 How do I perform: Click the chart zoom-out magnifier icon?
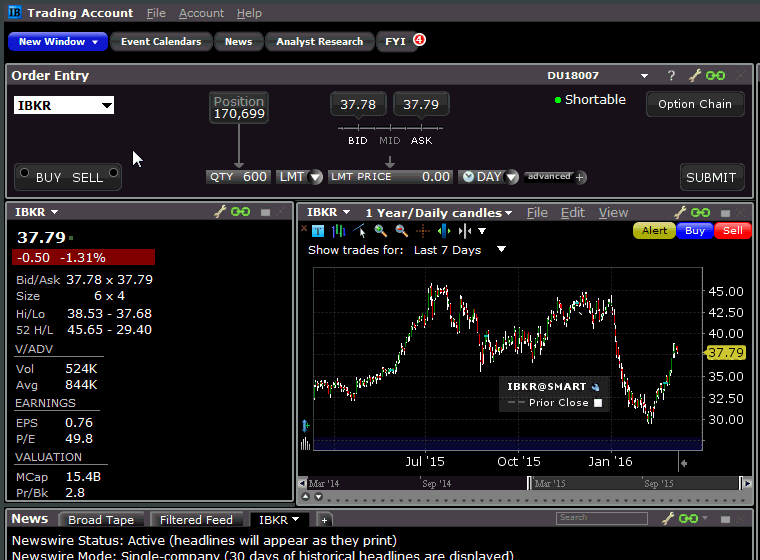pos(401,231)
